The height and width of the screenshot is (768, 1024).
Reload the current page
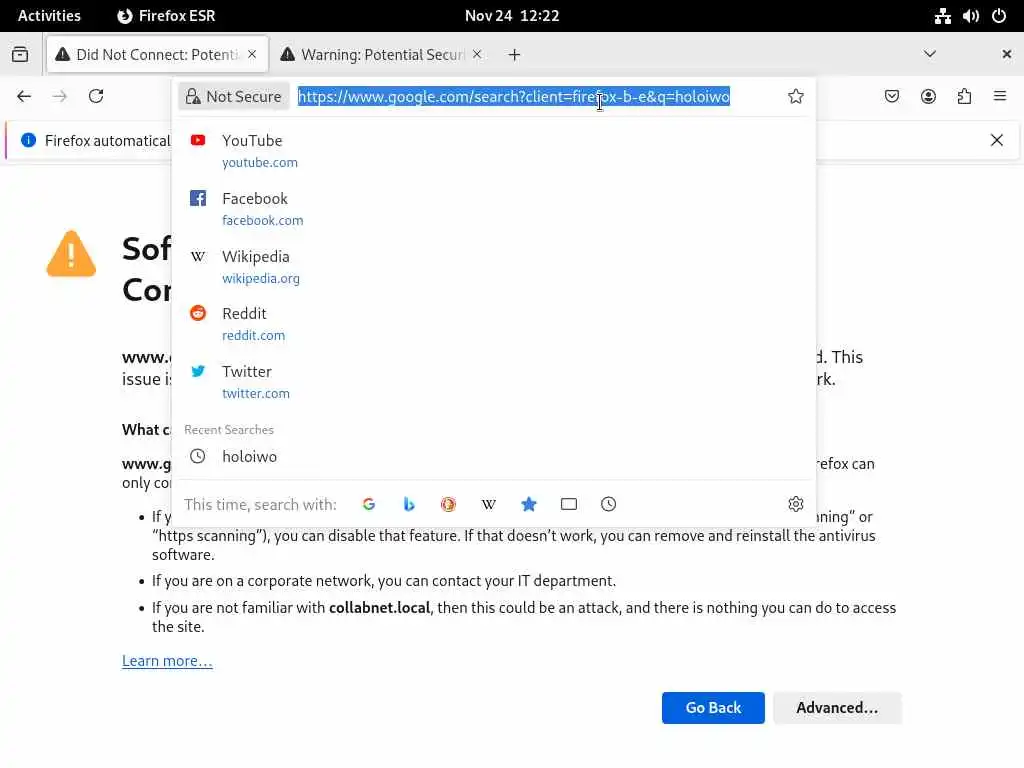pyautogui.click(x=96, y=97)
